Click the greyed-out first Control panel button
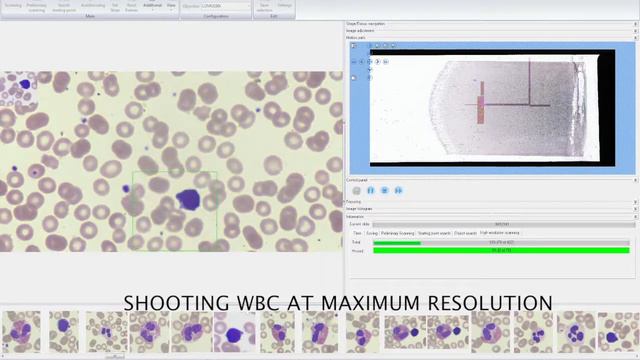This screenshot has width=640, height=360. click(x=356, y=191)
